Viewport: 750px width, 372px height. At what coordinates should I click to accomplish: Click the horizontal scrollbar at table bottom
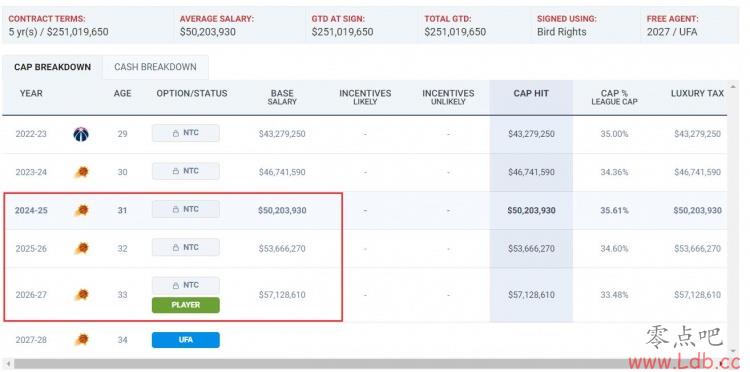click(364, 364)
